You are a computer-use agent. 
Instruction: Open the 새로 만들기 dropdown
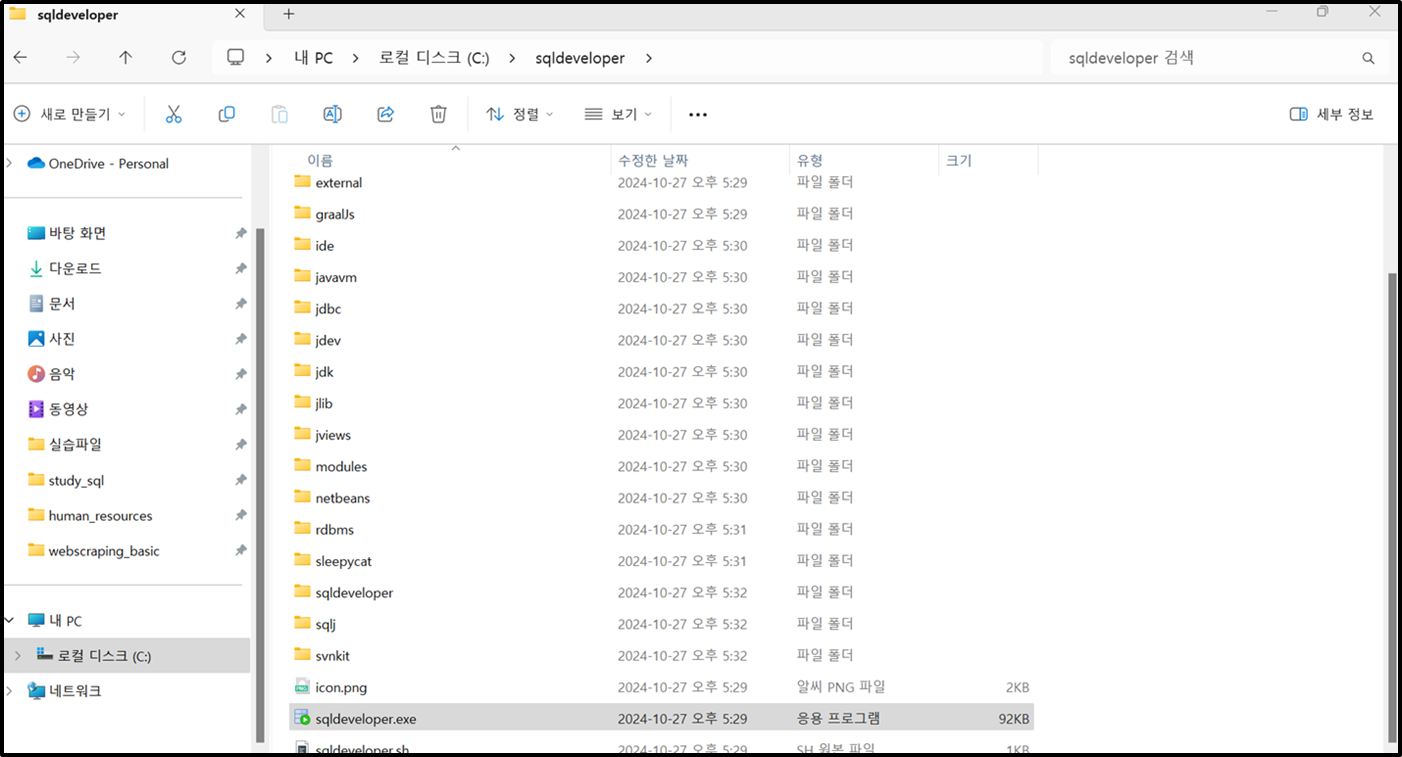pos(69,114)
